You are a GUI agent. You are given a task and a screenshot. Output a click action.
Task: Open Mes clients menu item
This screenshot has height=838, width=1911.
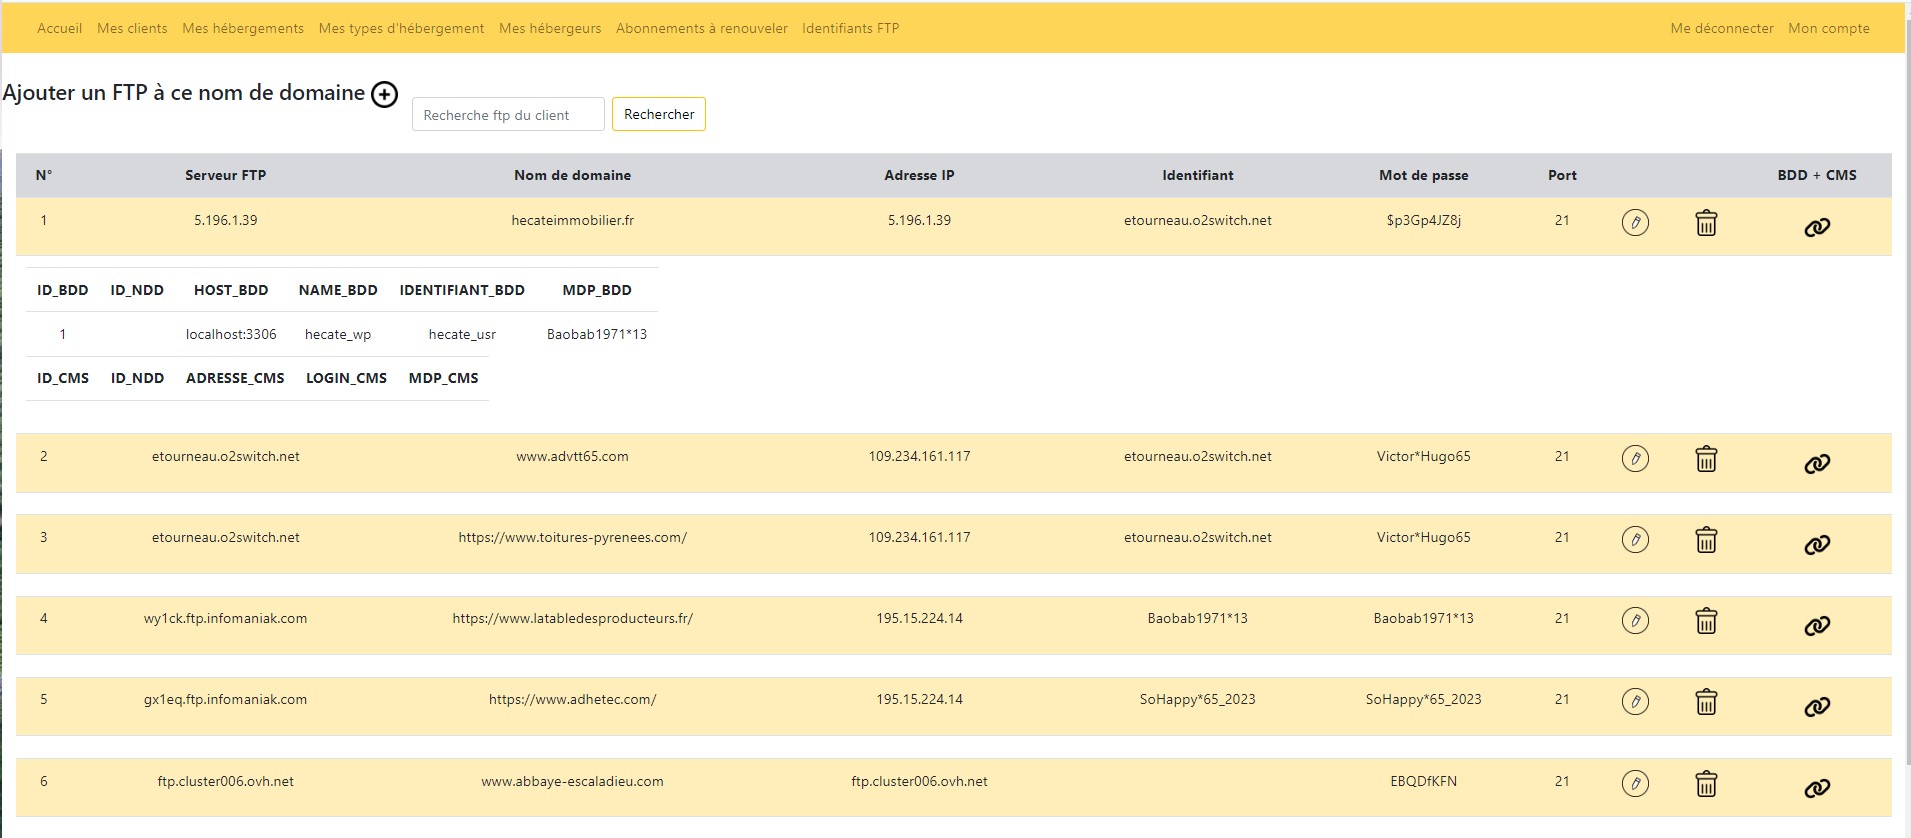point(132,28)
